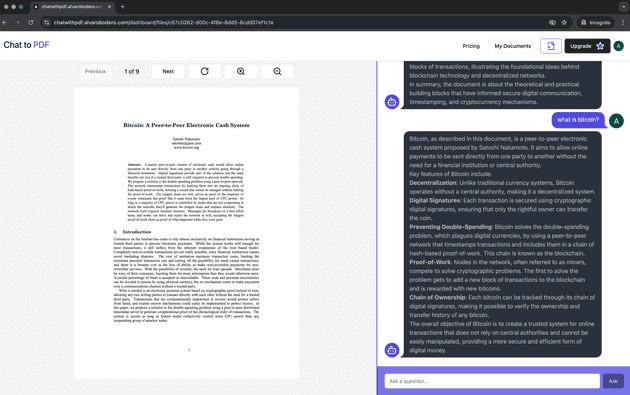Open a new browser tab
Viewport: 630px width, 395px height.
pos(123,6)
